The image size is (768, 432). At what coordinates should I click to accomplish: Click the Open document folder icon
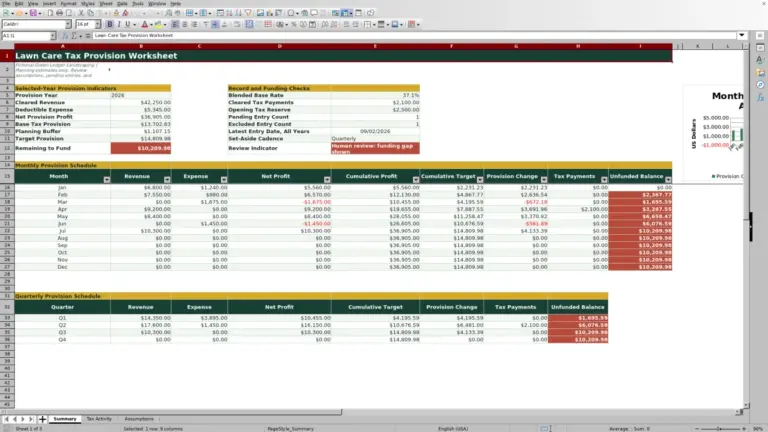19,13
